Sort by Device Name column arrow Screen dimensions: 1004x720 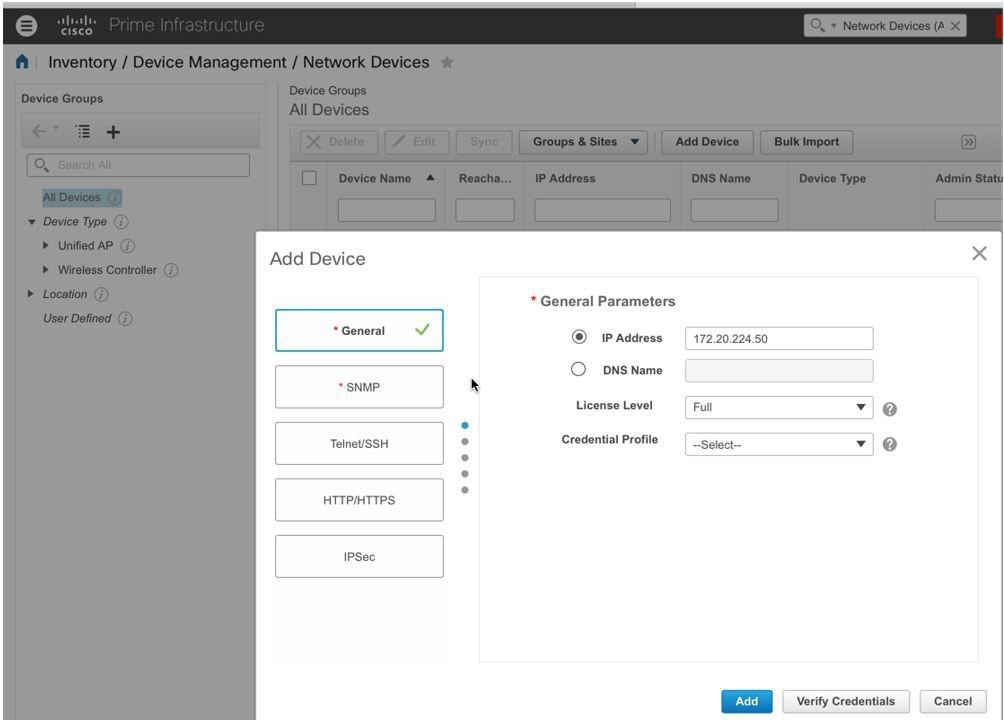(430, 177)
